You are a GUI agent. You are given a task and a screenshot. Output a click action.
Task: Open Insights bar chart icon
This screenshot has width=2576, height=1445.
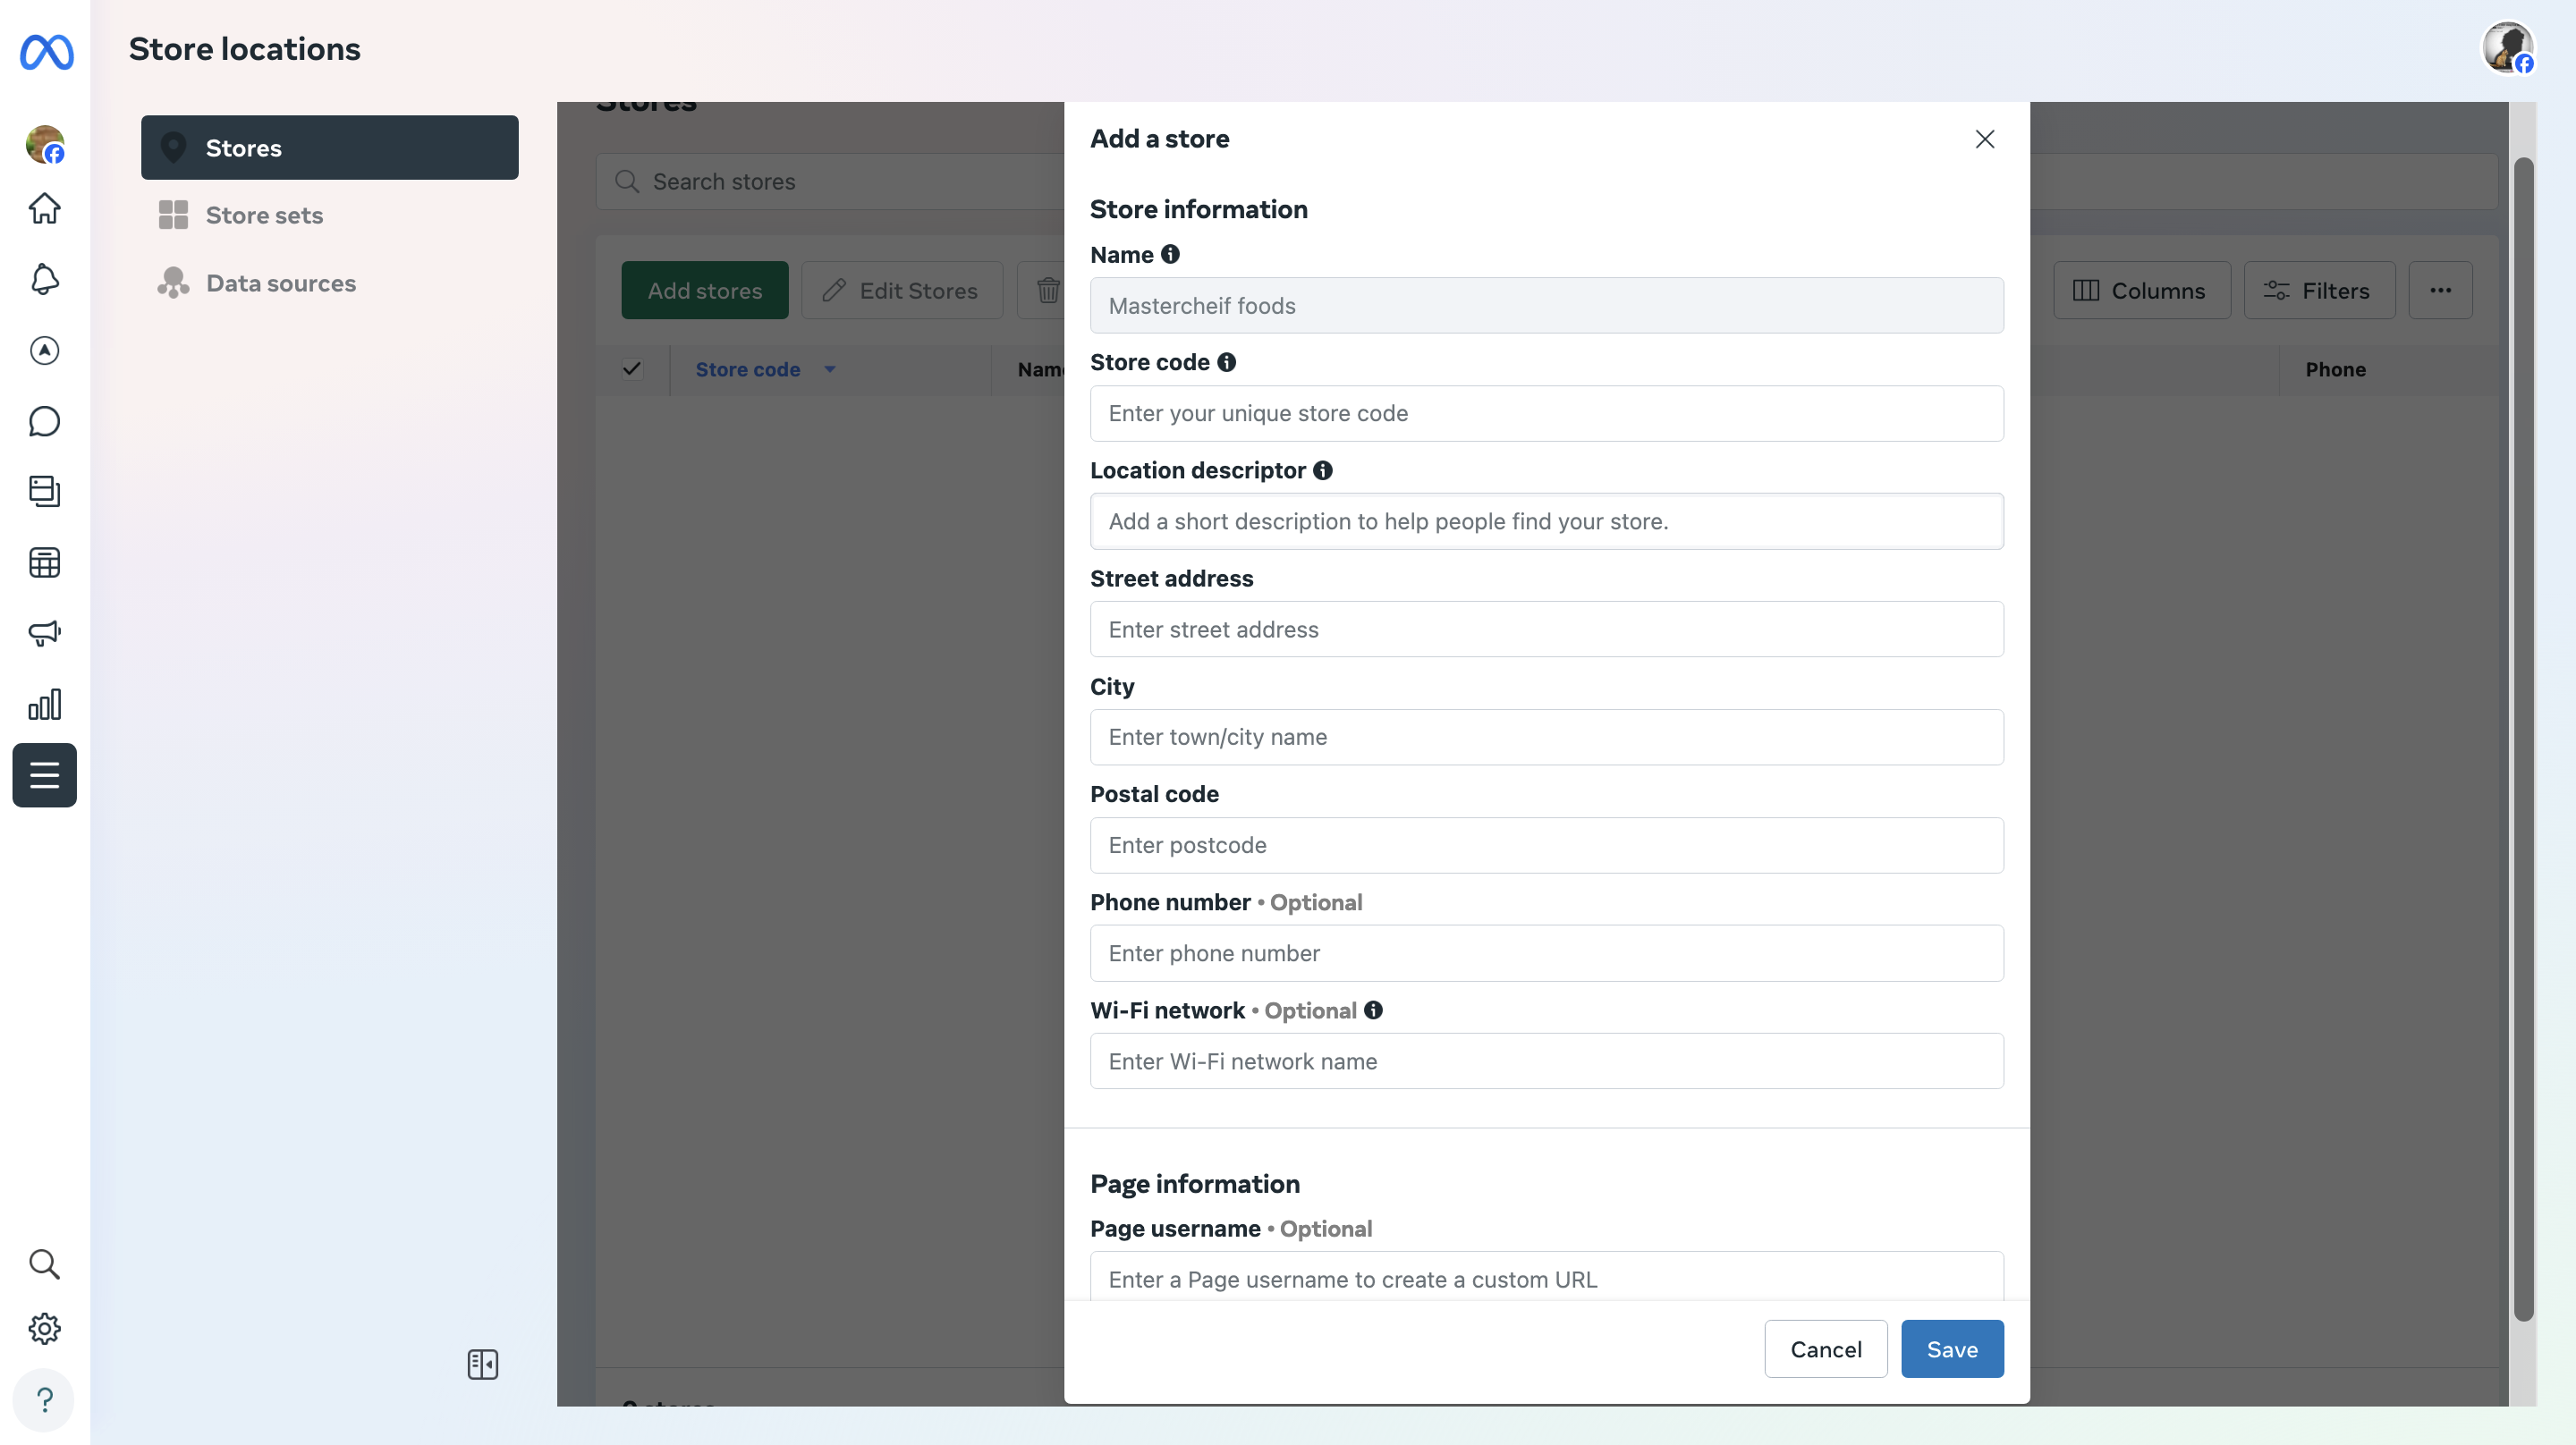(x=44, y=704)
